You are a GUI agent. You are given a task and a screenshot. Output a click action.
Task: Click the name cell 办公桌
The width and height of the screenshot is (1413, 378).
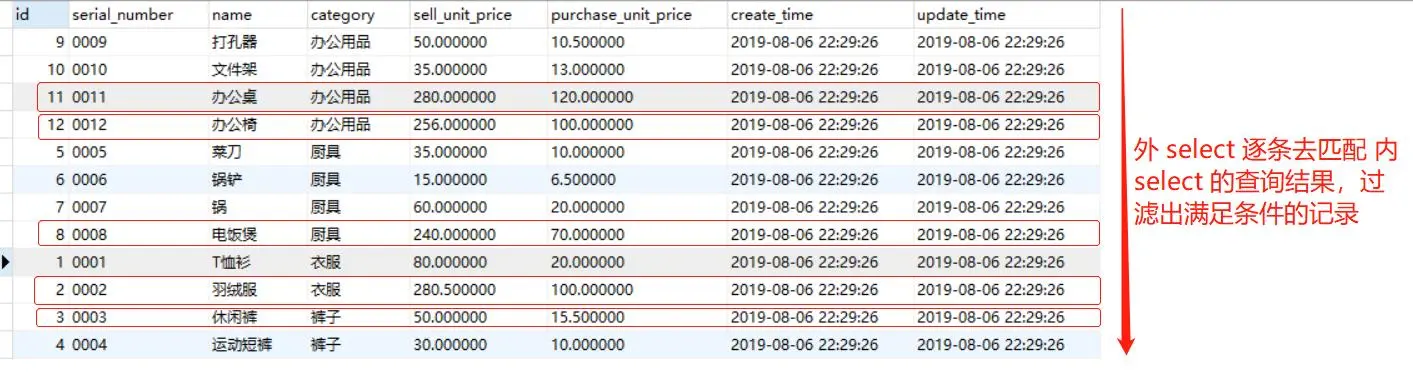click(234, 97)
